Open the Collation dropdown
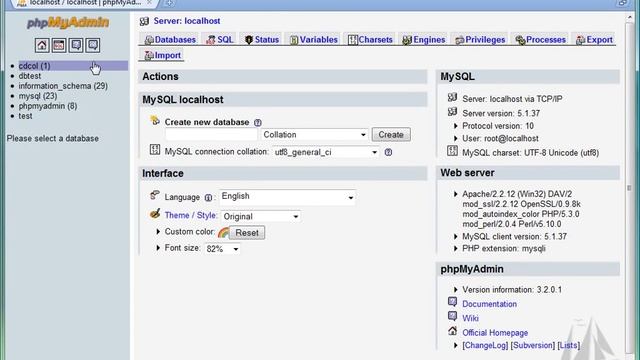This screenshot has height=360, width=640. pos(314,135)
